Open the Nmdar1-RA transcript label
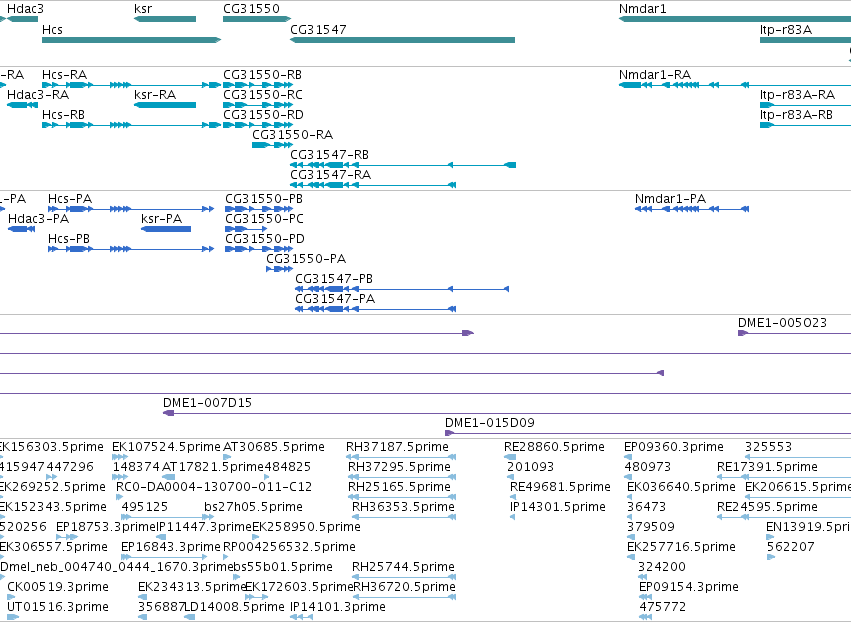This screenshot has width=851, height=622. 655,74
